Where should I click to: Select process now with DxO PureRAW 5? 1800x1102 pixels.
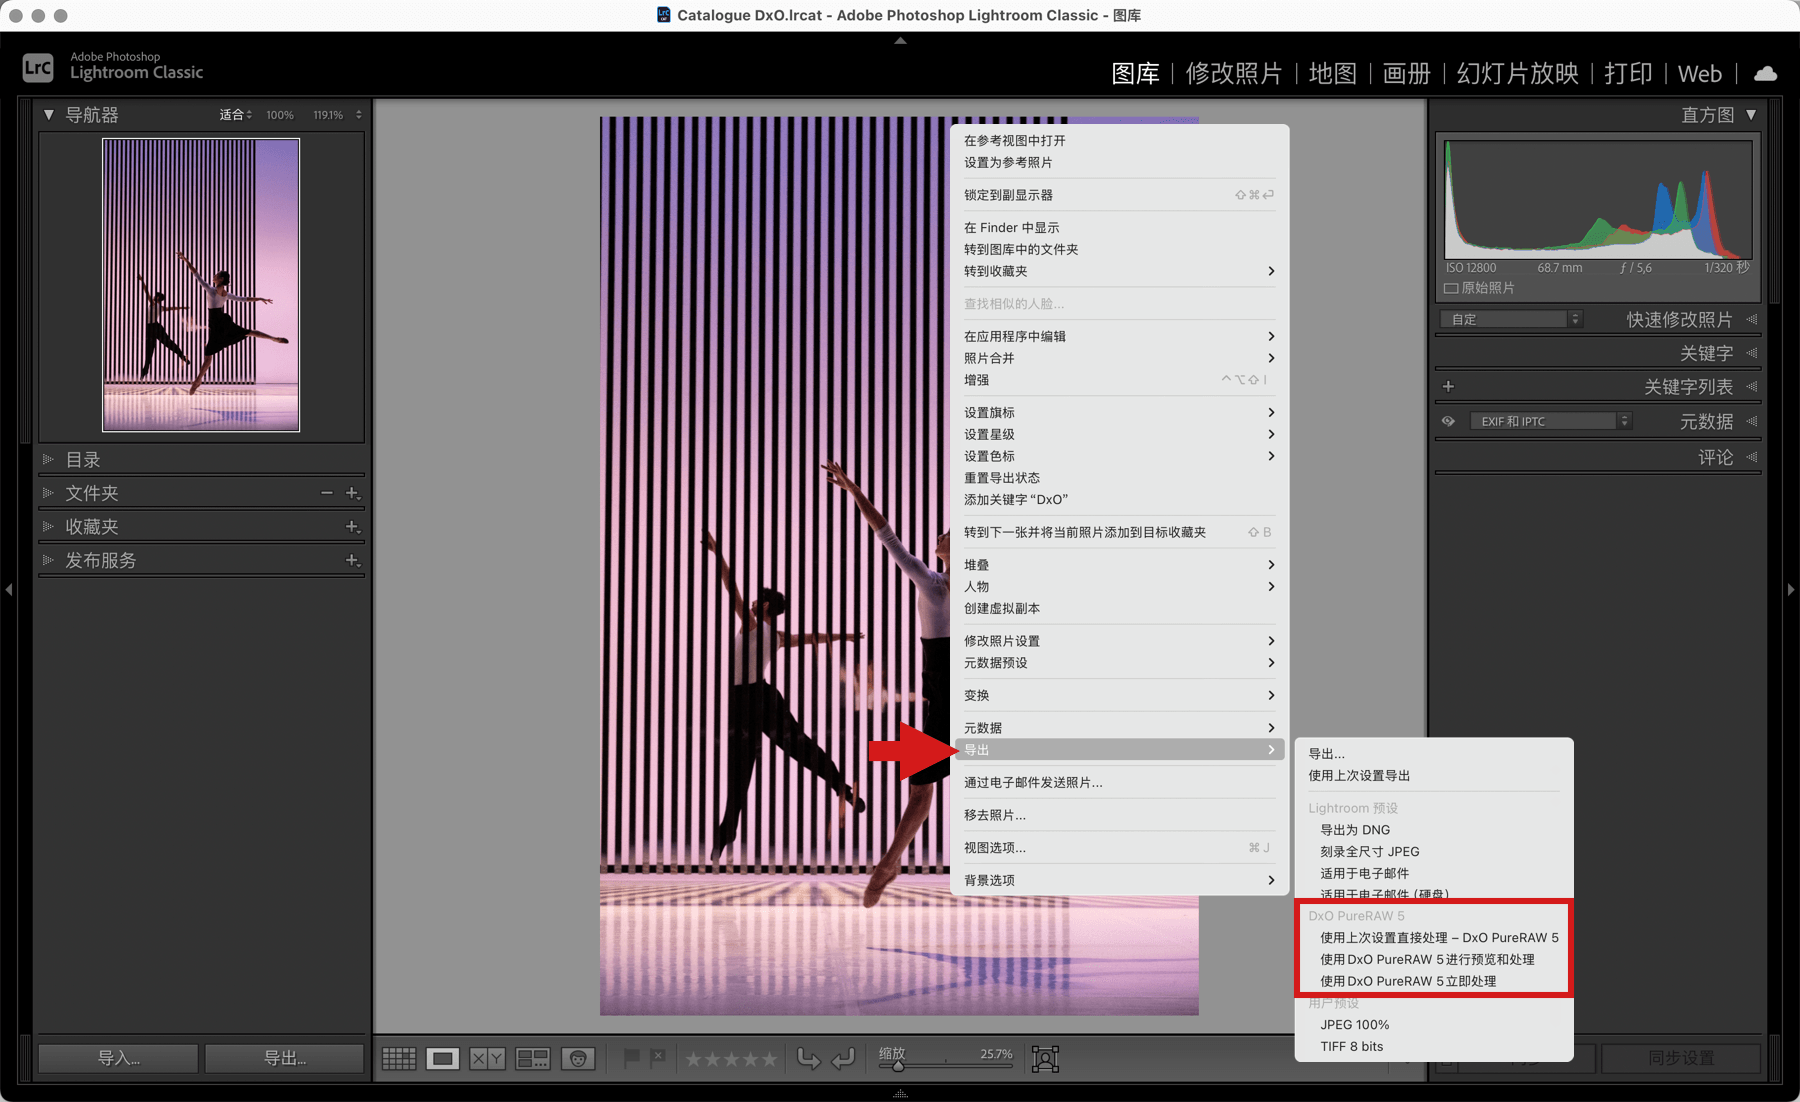pyautogui.click(x=1434, y=981)
